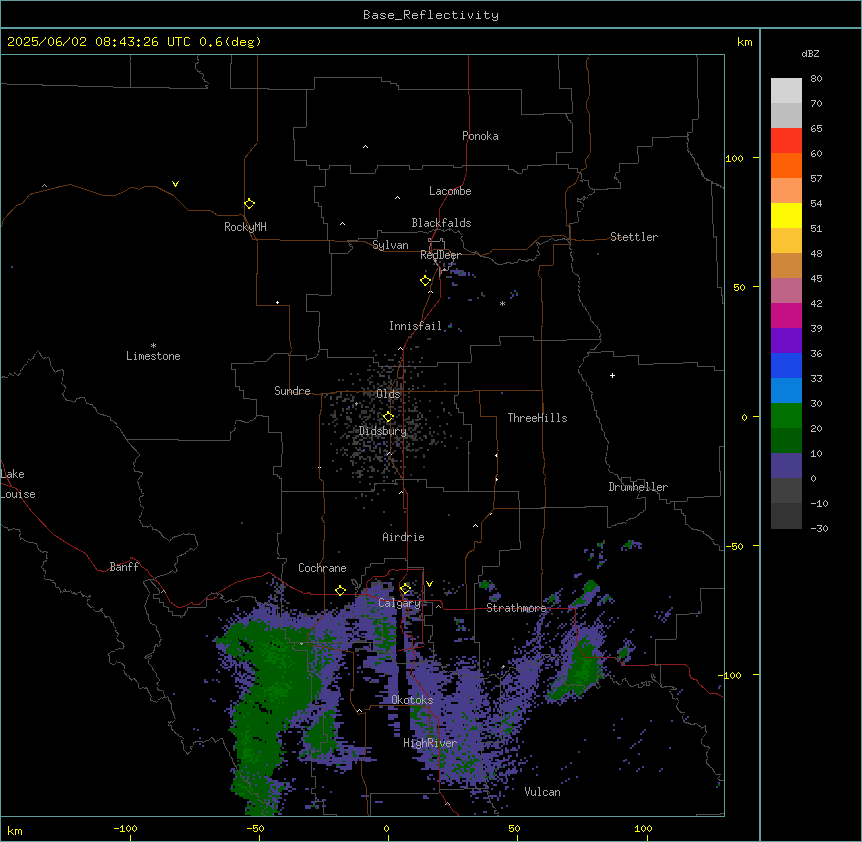The height and width of the screenshot is (842, 862).
Task: Click the Sundre town label
Action: [x=292, y=391]
